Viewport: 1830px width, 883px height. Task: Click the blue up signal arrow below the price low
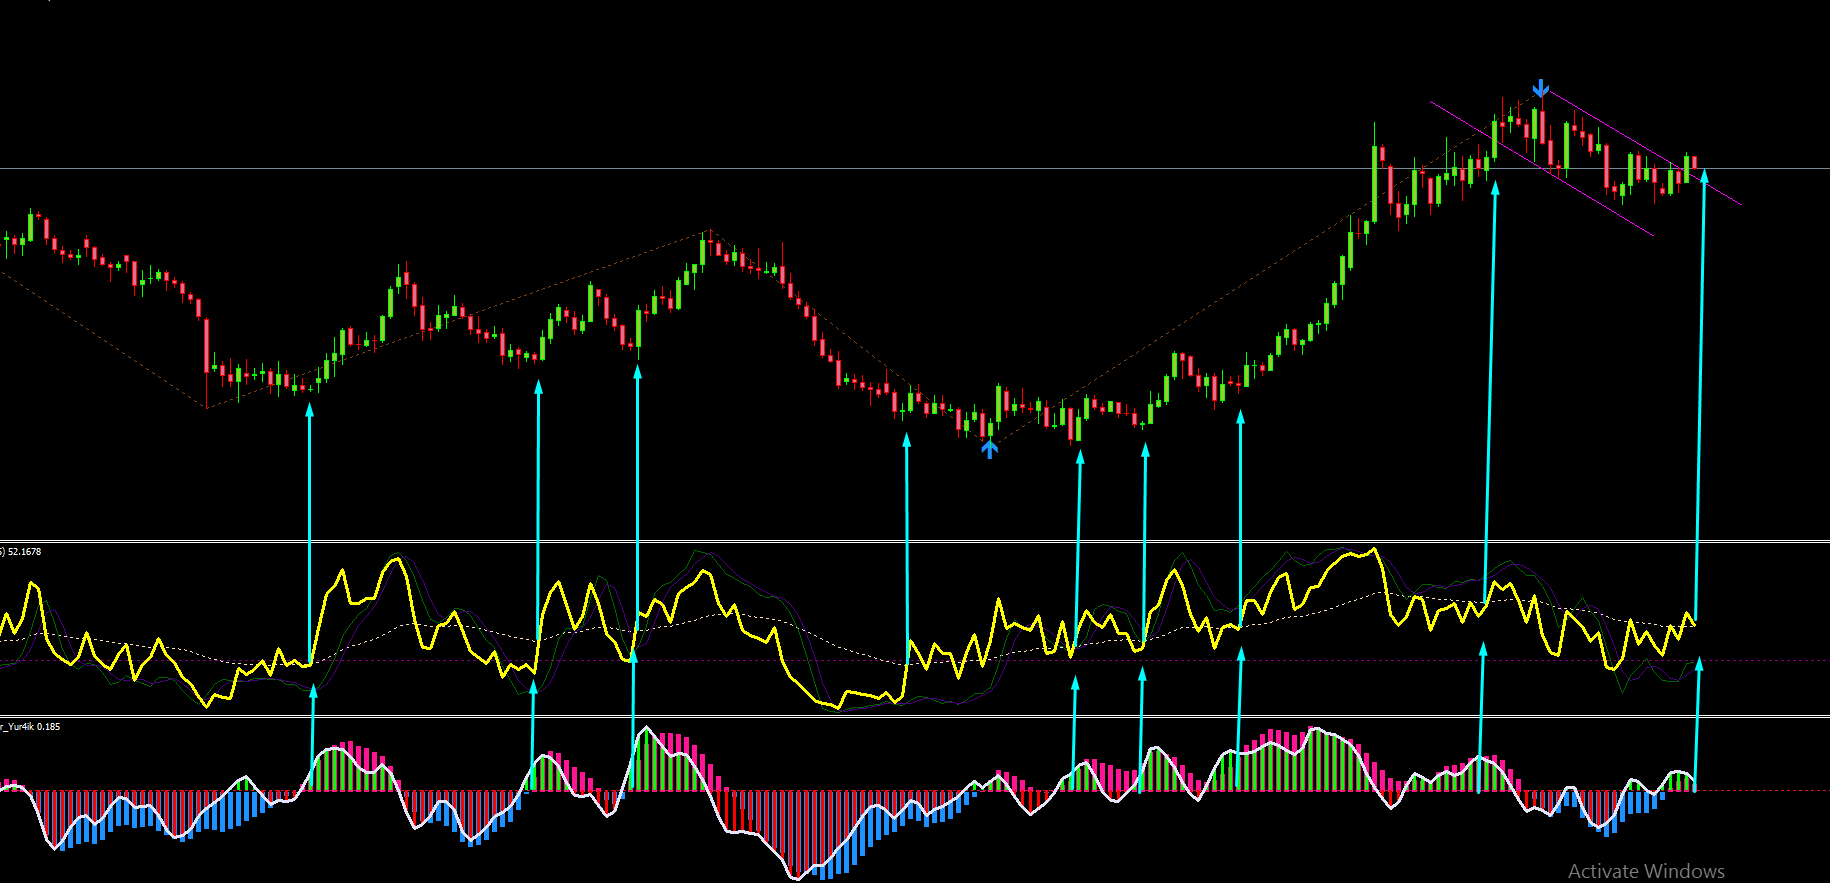989,449
